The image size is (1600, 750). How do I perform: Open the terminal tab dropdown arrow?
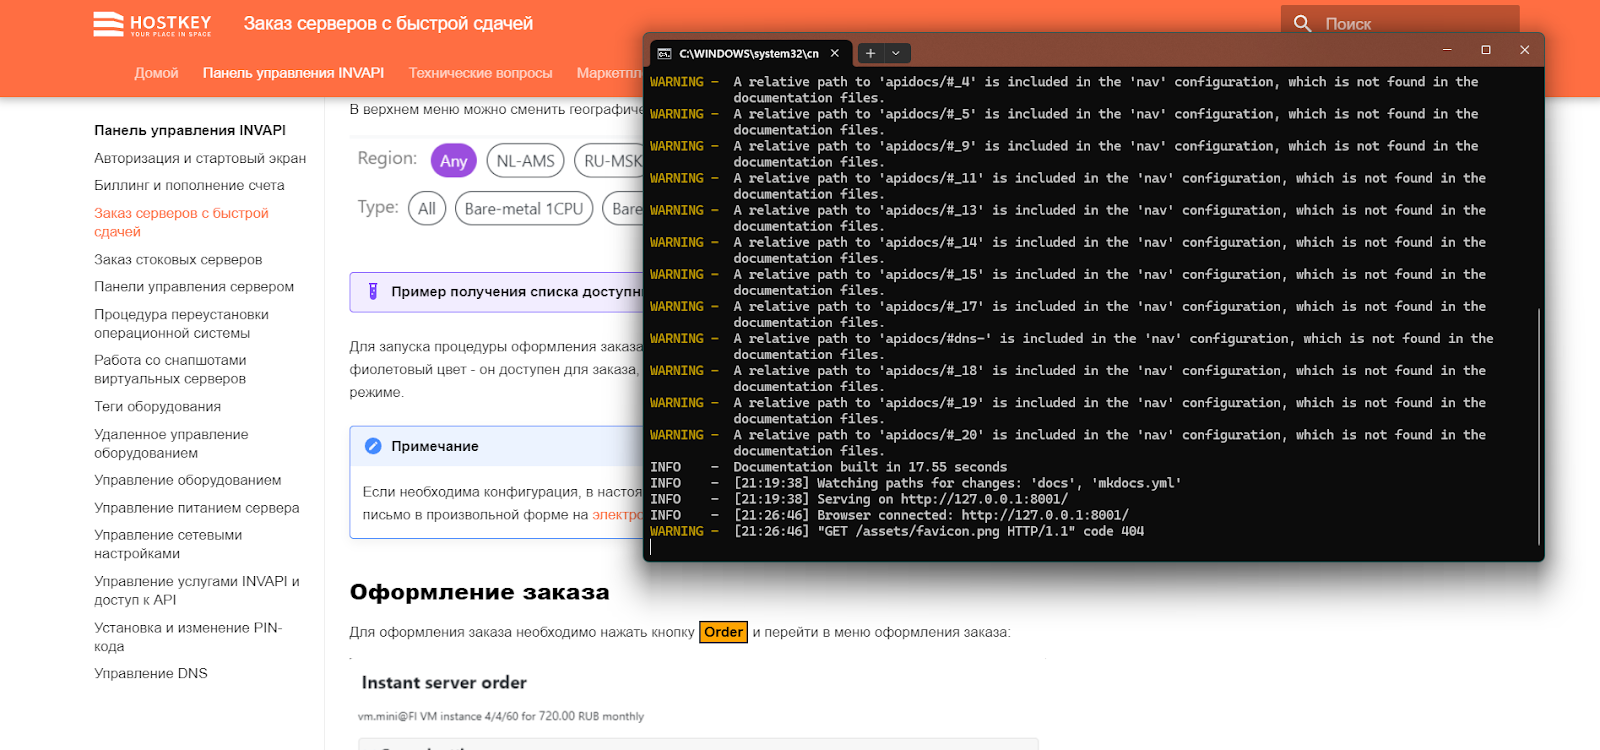tap(896, 53)
